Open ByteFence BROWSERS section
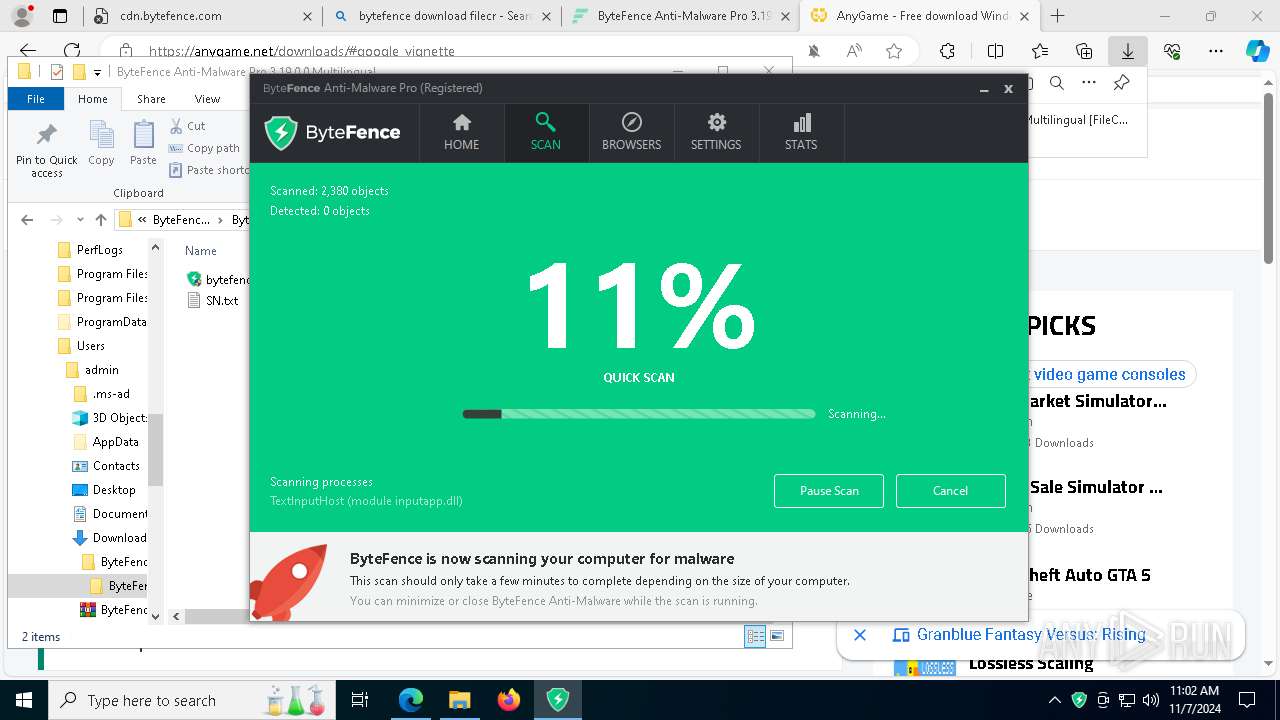The width and height of the screenshot is (1280, 720). pyautogui.click(x=631, y=132)
